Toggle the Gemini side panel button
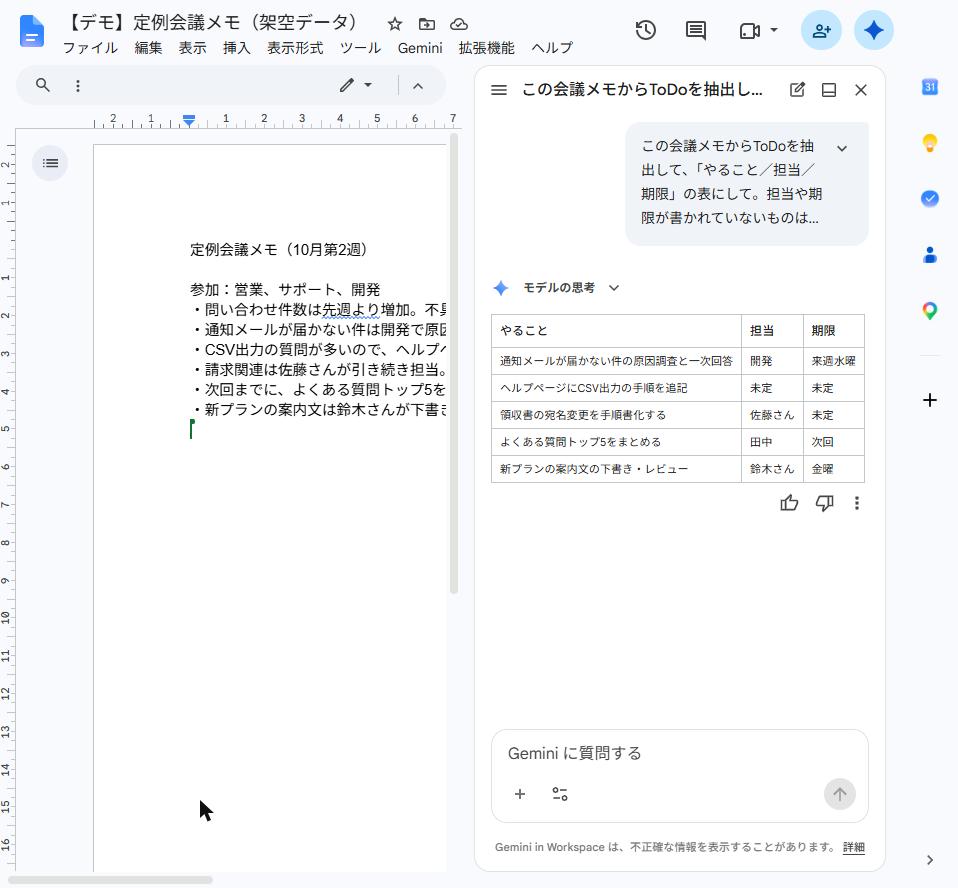 [874, 30]
